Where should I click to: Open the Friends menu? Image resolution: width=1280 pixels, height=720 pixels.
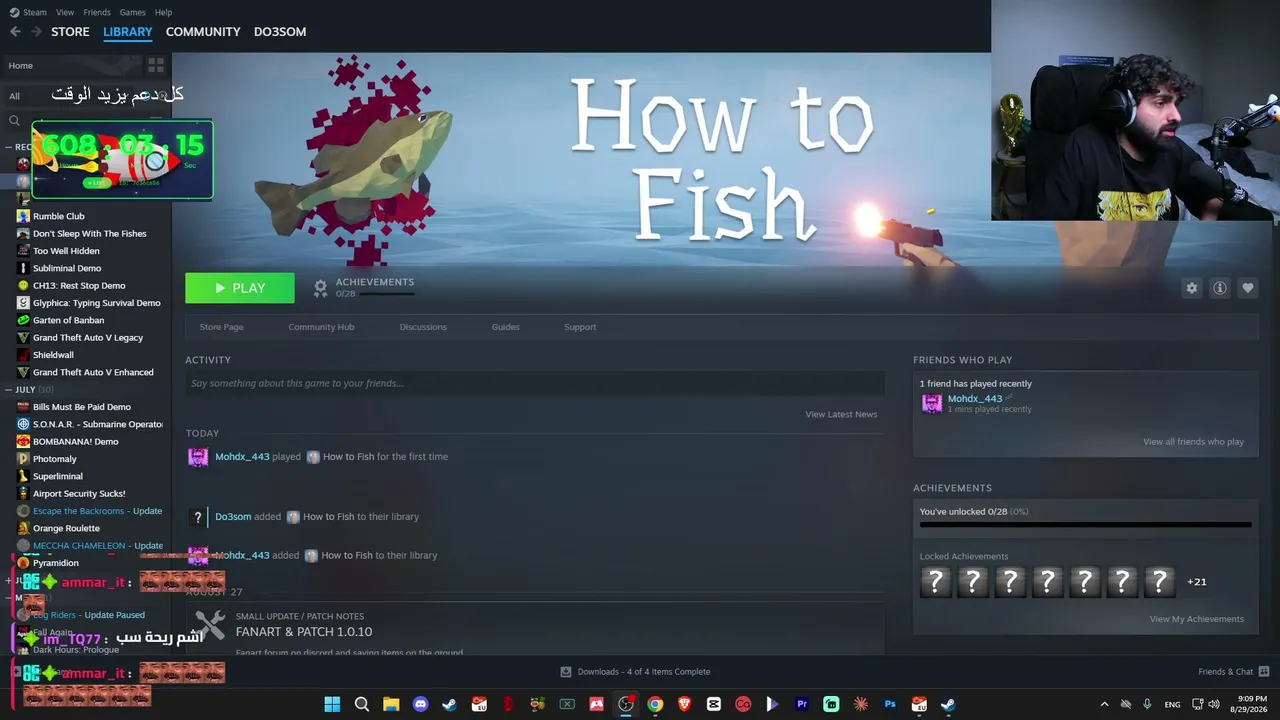coord(97,12)
